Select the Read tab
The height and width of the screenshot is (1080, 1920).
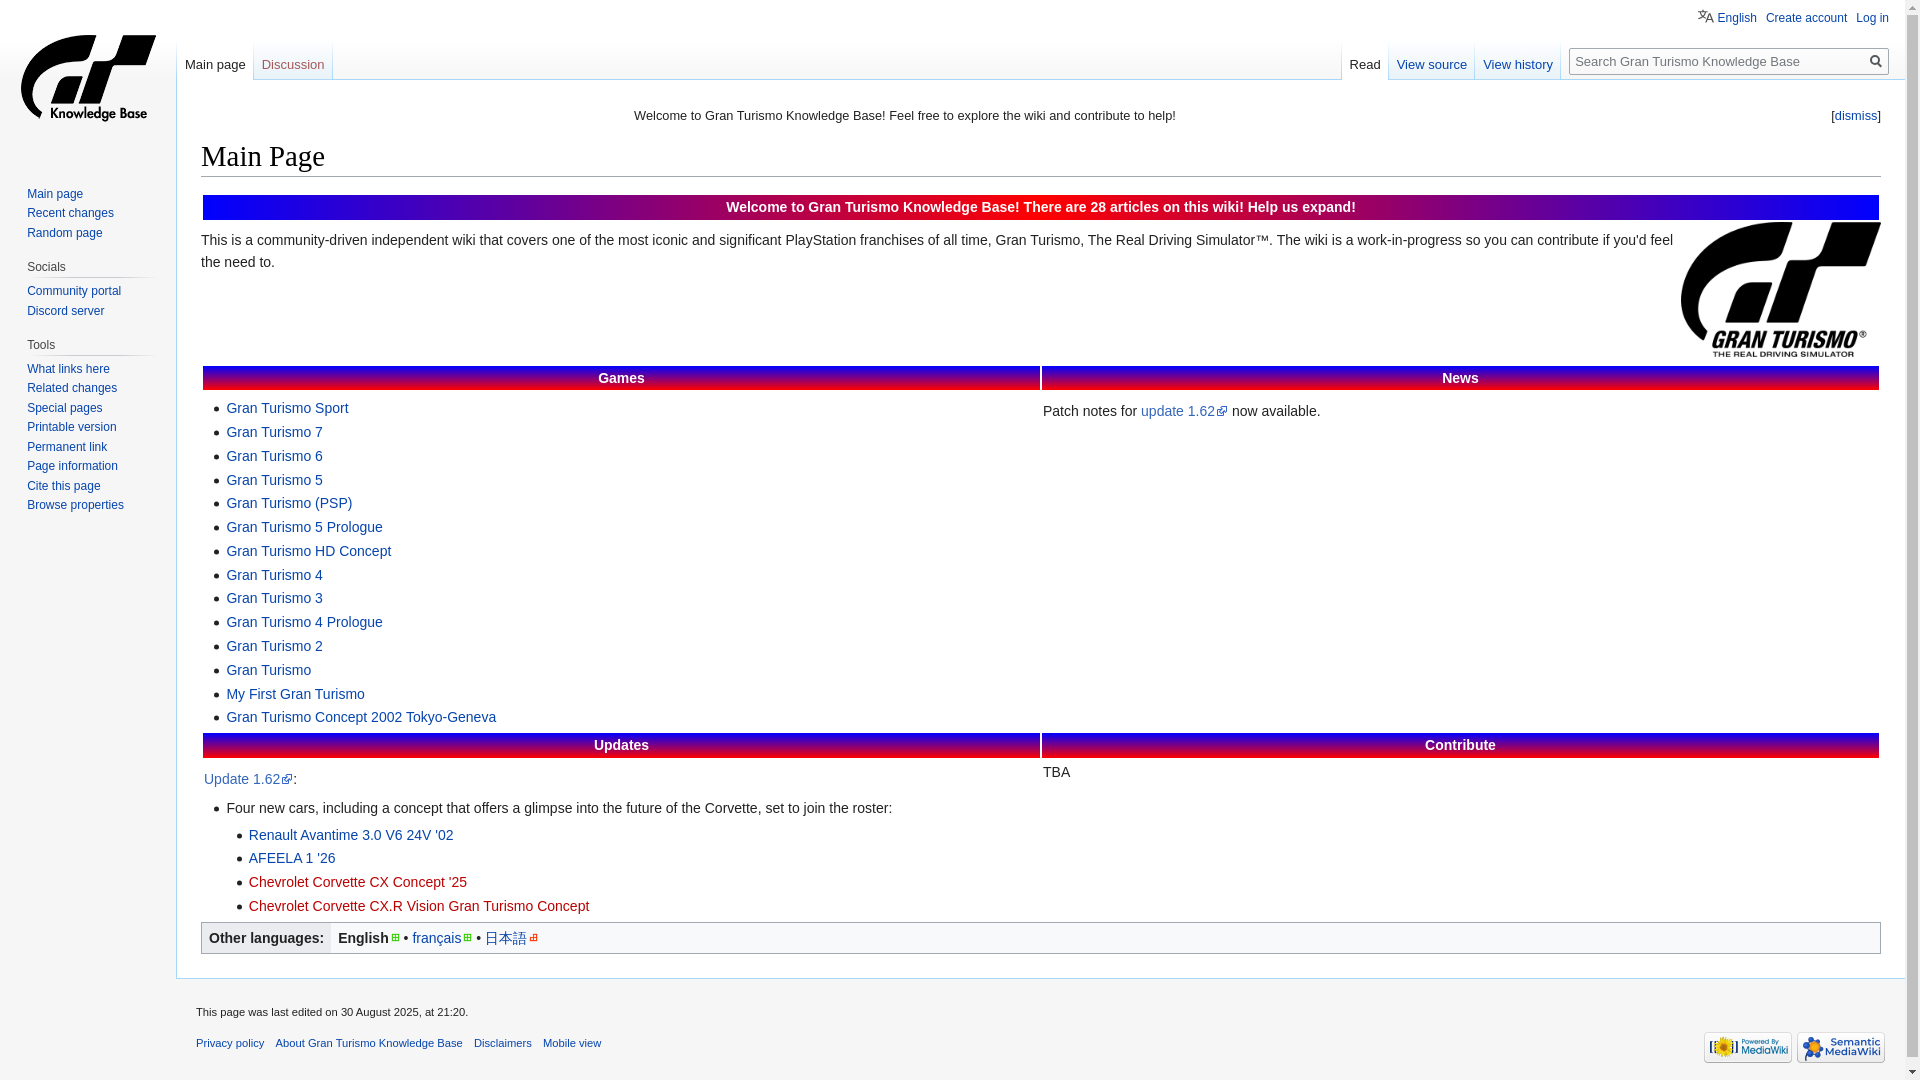(x=1365, y=64)
